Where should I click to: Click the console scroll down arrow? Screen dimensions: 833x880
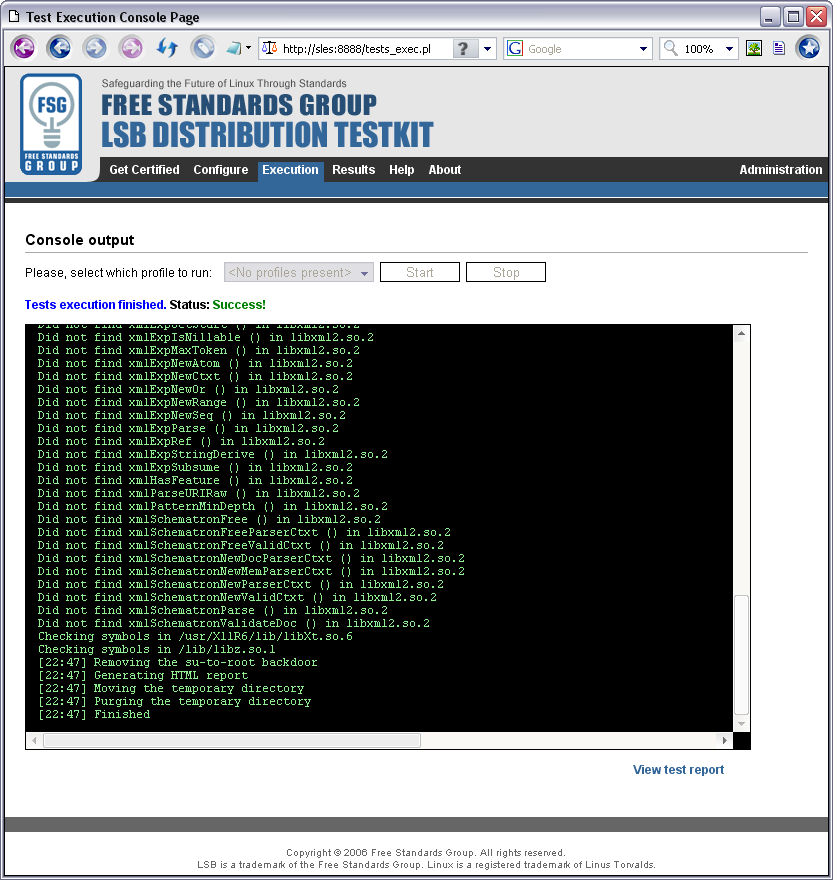click(741, 724)
